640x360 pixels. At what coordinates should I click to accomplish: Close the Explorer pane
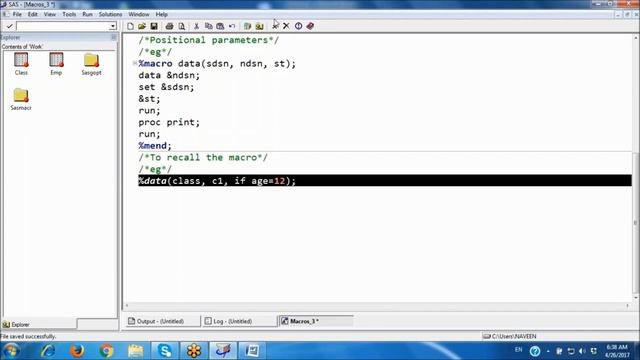(114, 38)
